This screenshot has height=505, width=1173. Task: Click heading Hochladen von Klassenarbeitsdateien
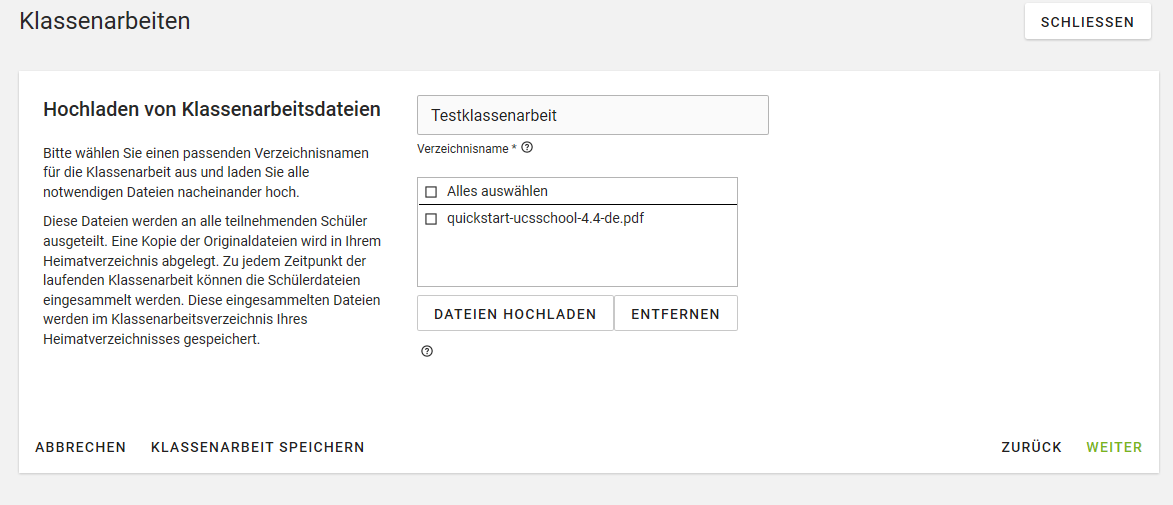pos(212,109)
